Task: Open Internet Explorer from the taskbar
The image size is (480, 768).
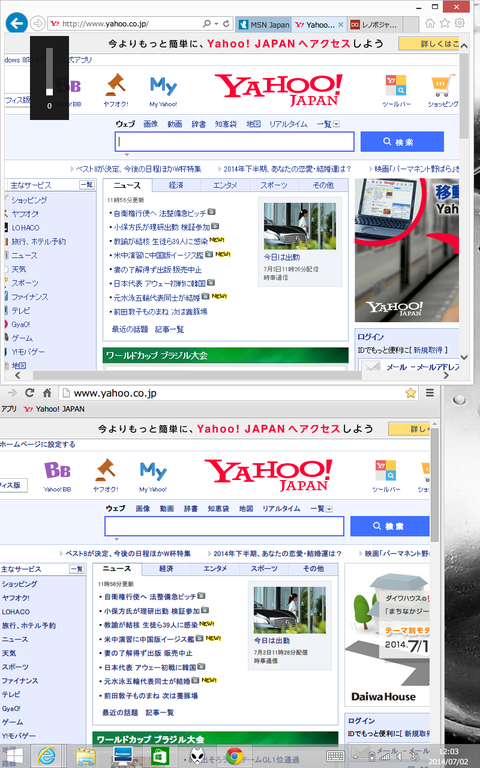Action: point(47,756)
